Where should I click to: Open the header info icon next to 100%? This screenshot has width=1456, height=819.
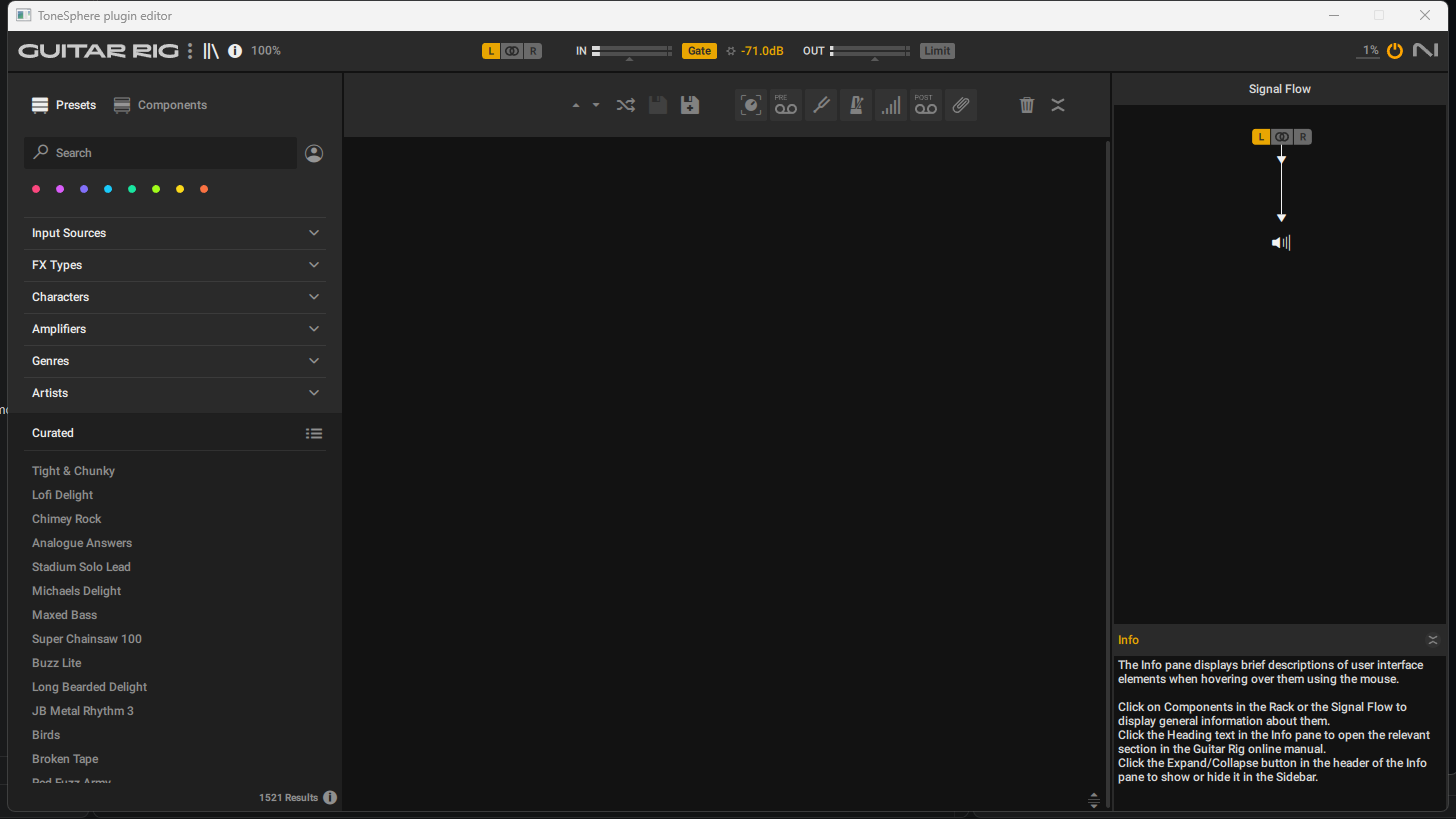click(x=235, y=51)
